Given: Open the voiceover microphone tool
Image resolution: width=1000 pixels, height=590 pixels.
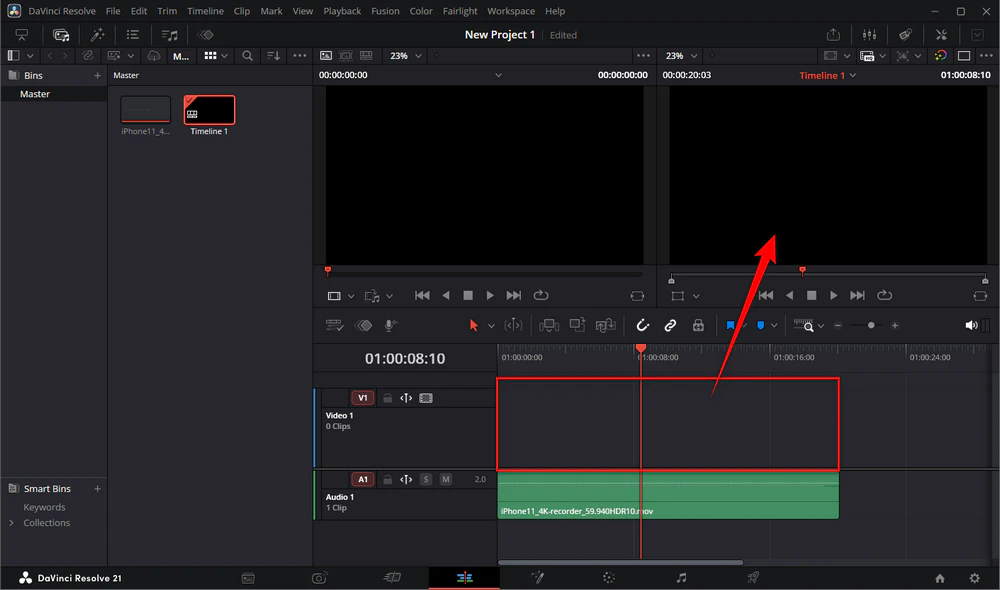Looking at the screenshot, I should click(390, 325).
